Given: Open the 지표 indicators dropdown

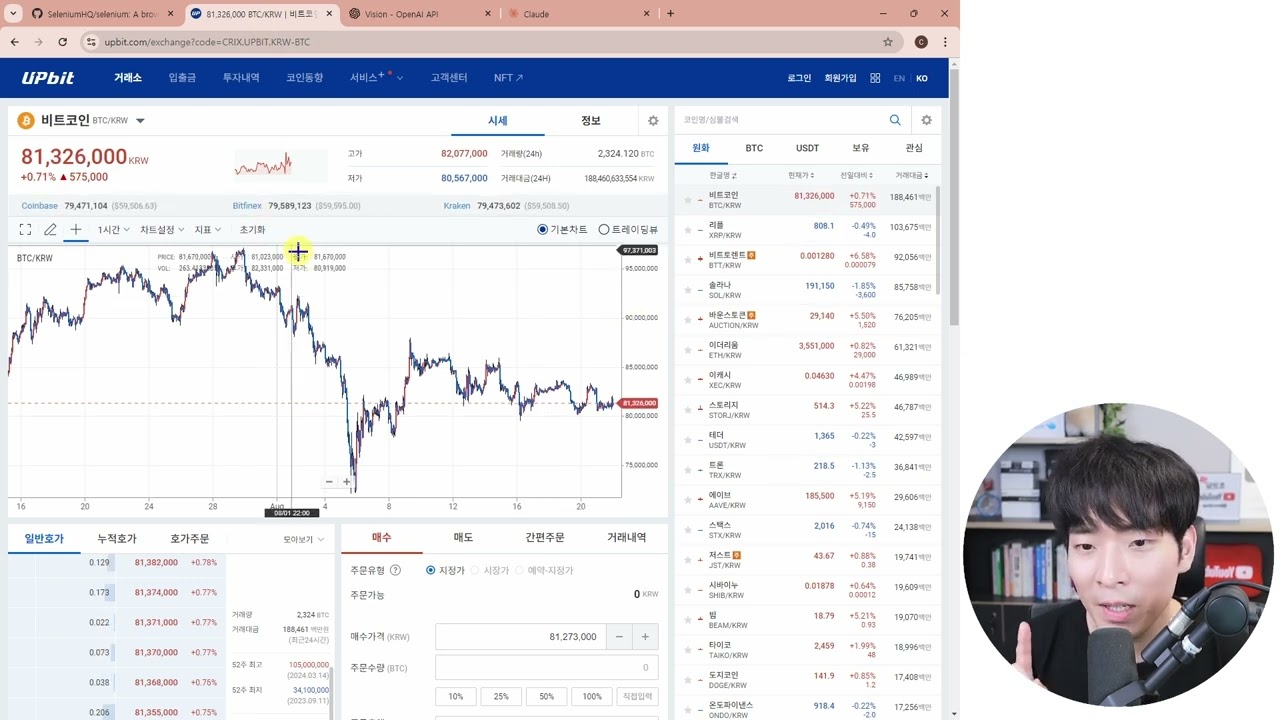Looking at the screenshot, I should tap(207, 230).
